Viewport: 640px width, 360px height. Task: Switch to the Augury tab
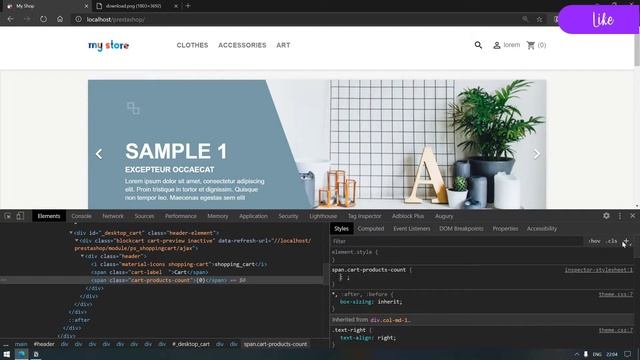[x=444, y=216]
